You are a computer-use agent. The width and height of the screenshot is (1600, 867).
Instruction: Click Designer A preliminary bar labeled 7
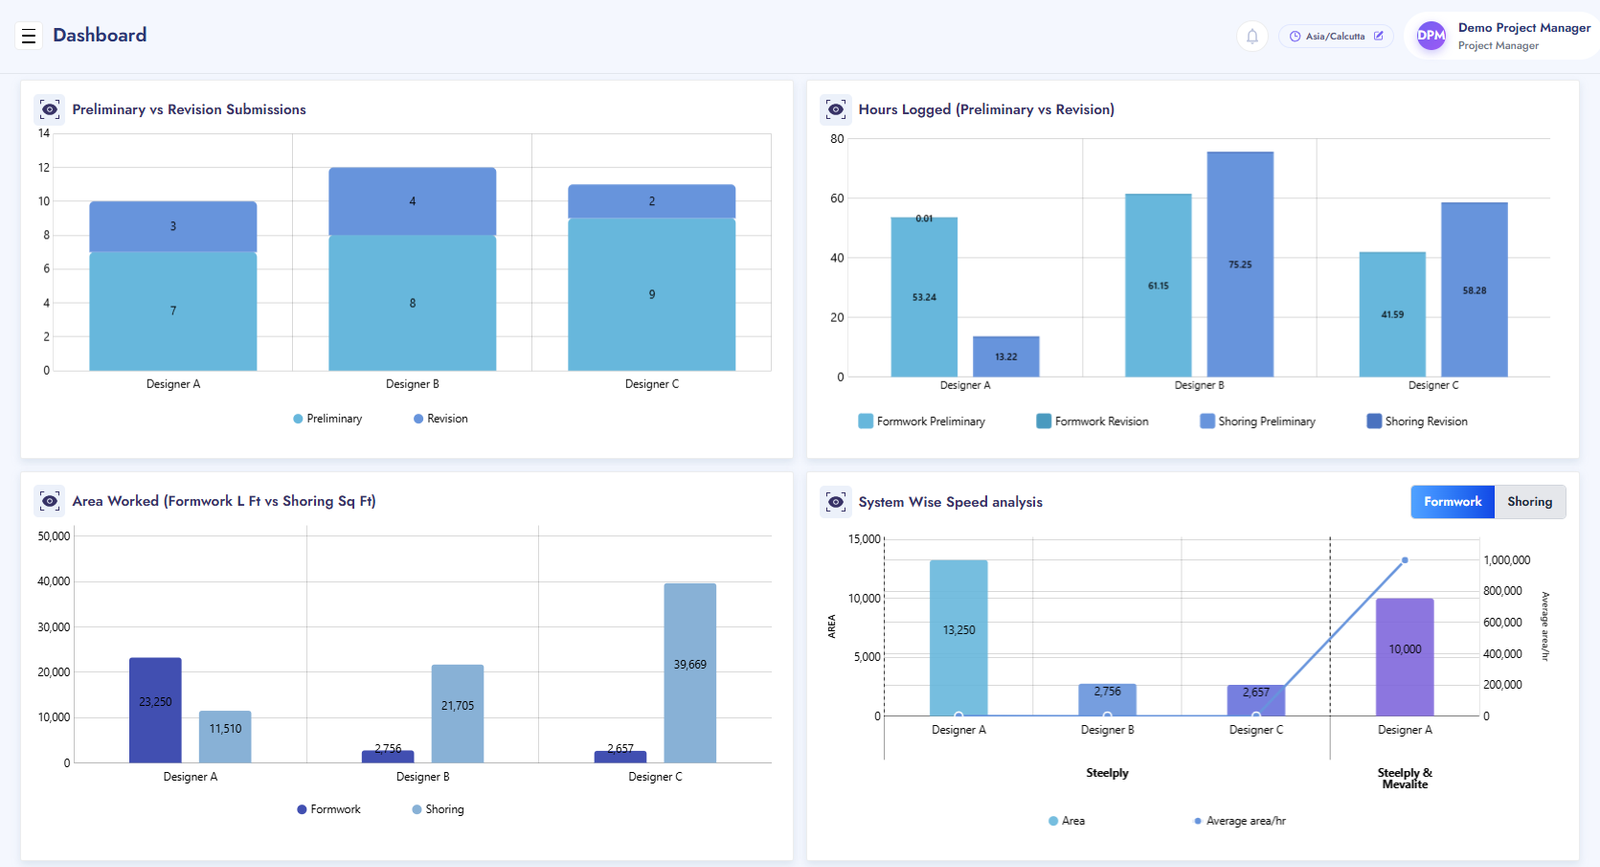point(173,311)
